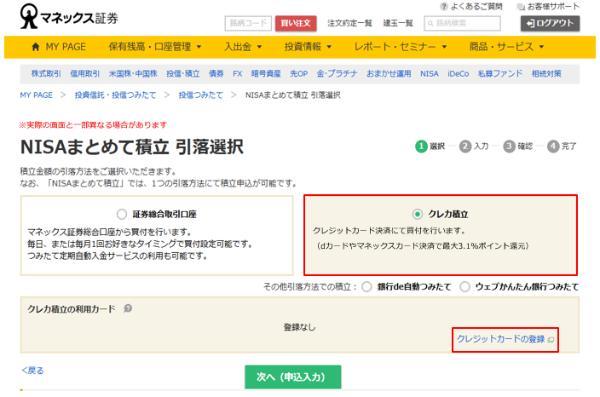Click the クレジットカードの登録 link
Screen dimensions: 600x397
(501, 339)
